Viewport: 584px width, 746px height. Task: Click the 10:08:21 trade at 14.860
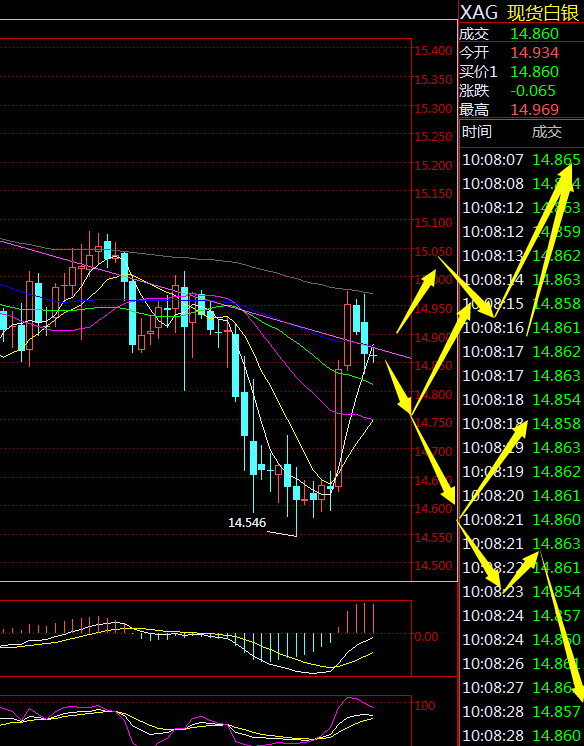click(521, 520)
